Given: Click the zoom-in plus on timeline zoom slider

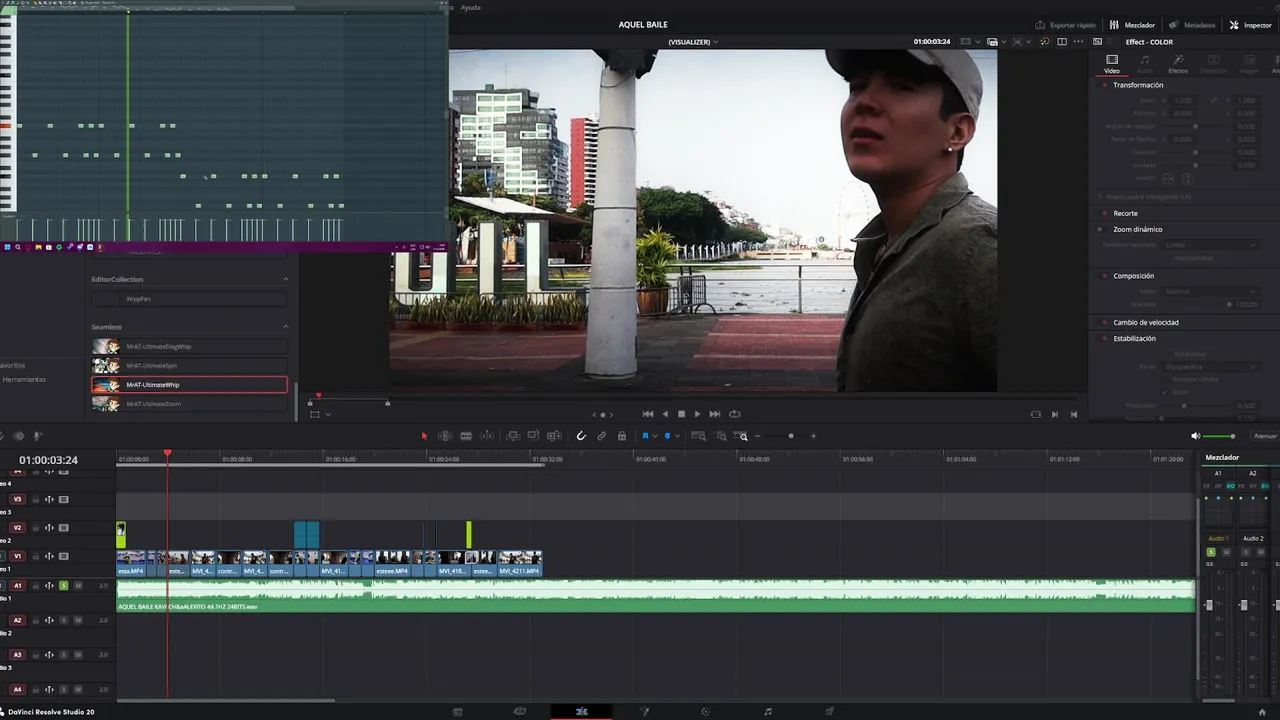Looking at the screenshot, I should [x=813, y=436].
